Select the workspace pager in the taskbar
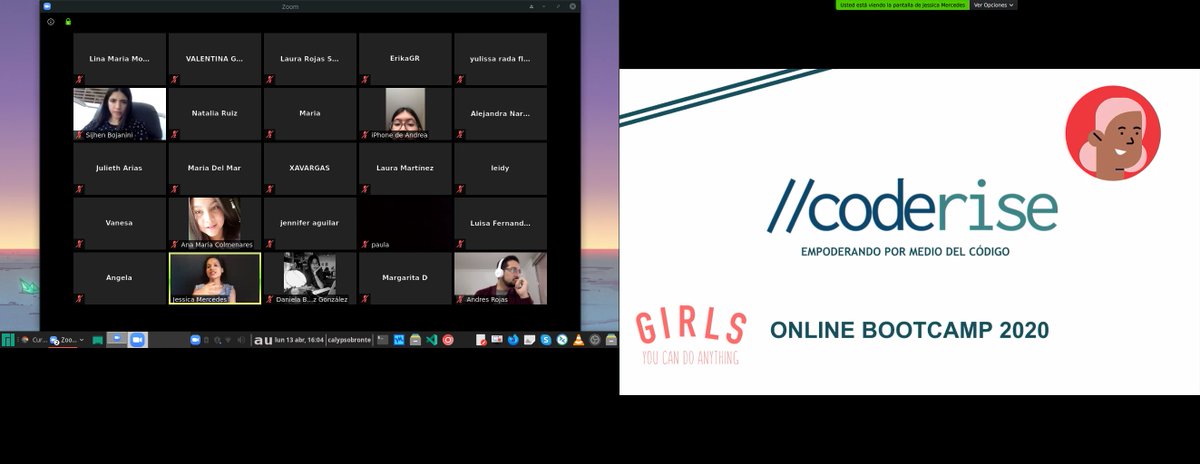1200x464 pixels. (x=117, y=340)
